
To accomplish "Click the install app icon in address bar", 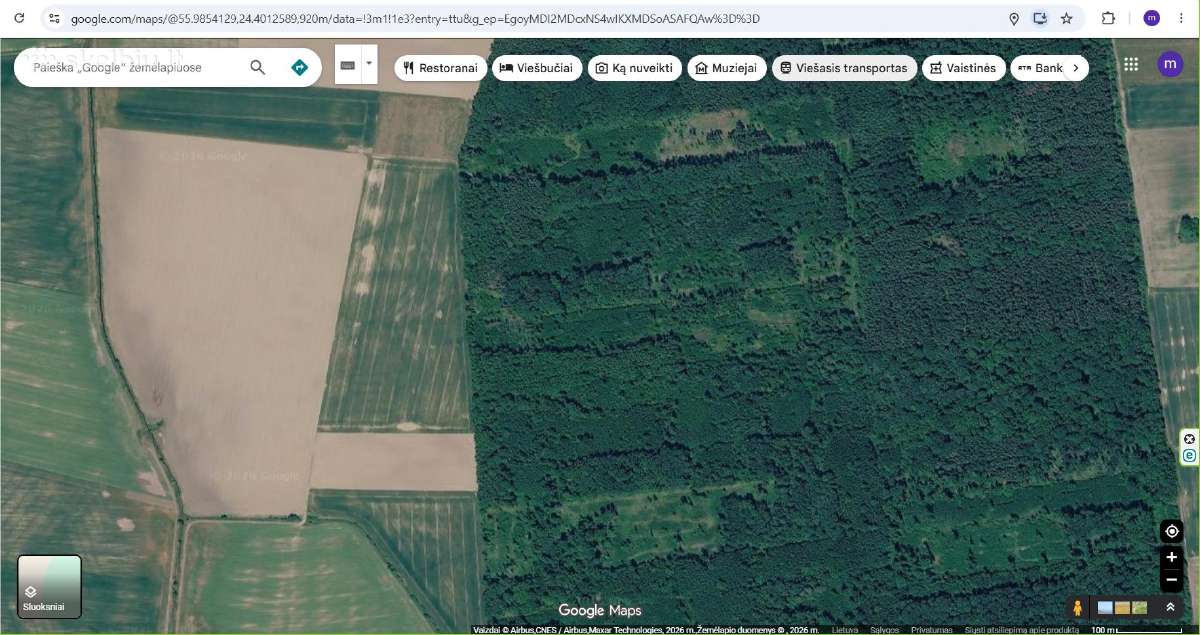I will 1040,18.
